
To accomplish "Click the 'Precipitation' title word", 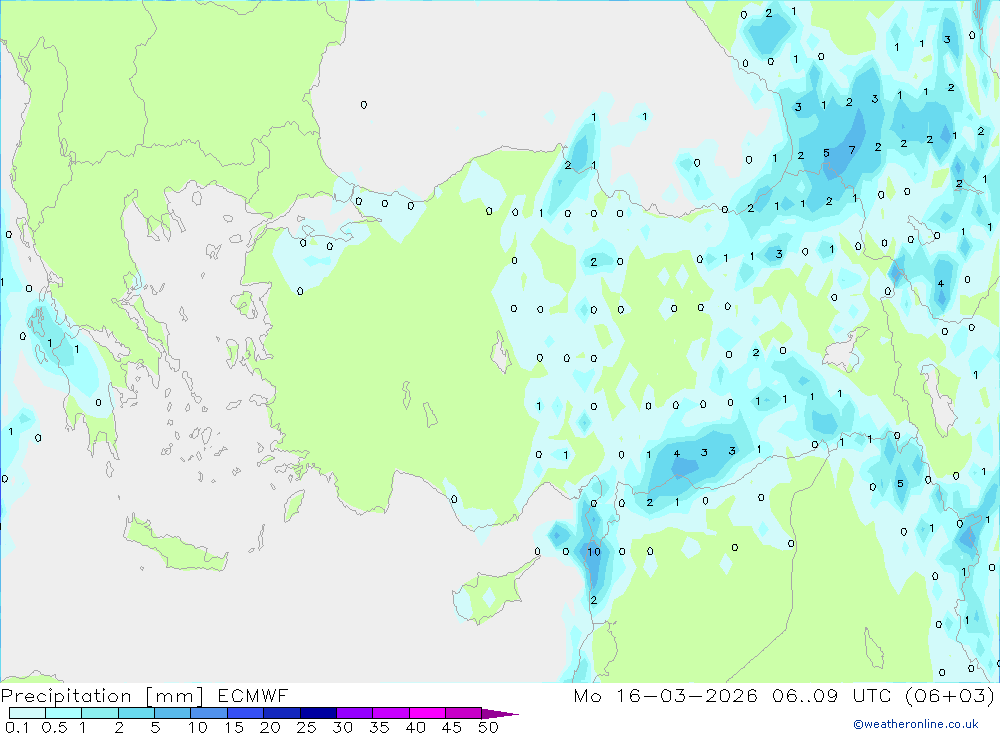I will [x=66, y=695].
